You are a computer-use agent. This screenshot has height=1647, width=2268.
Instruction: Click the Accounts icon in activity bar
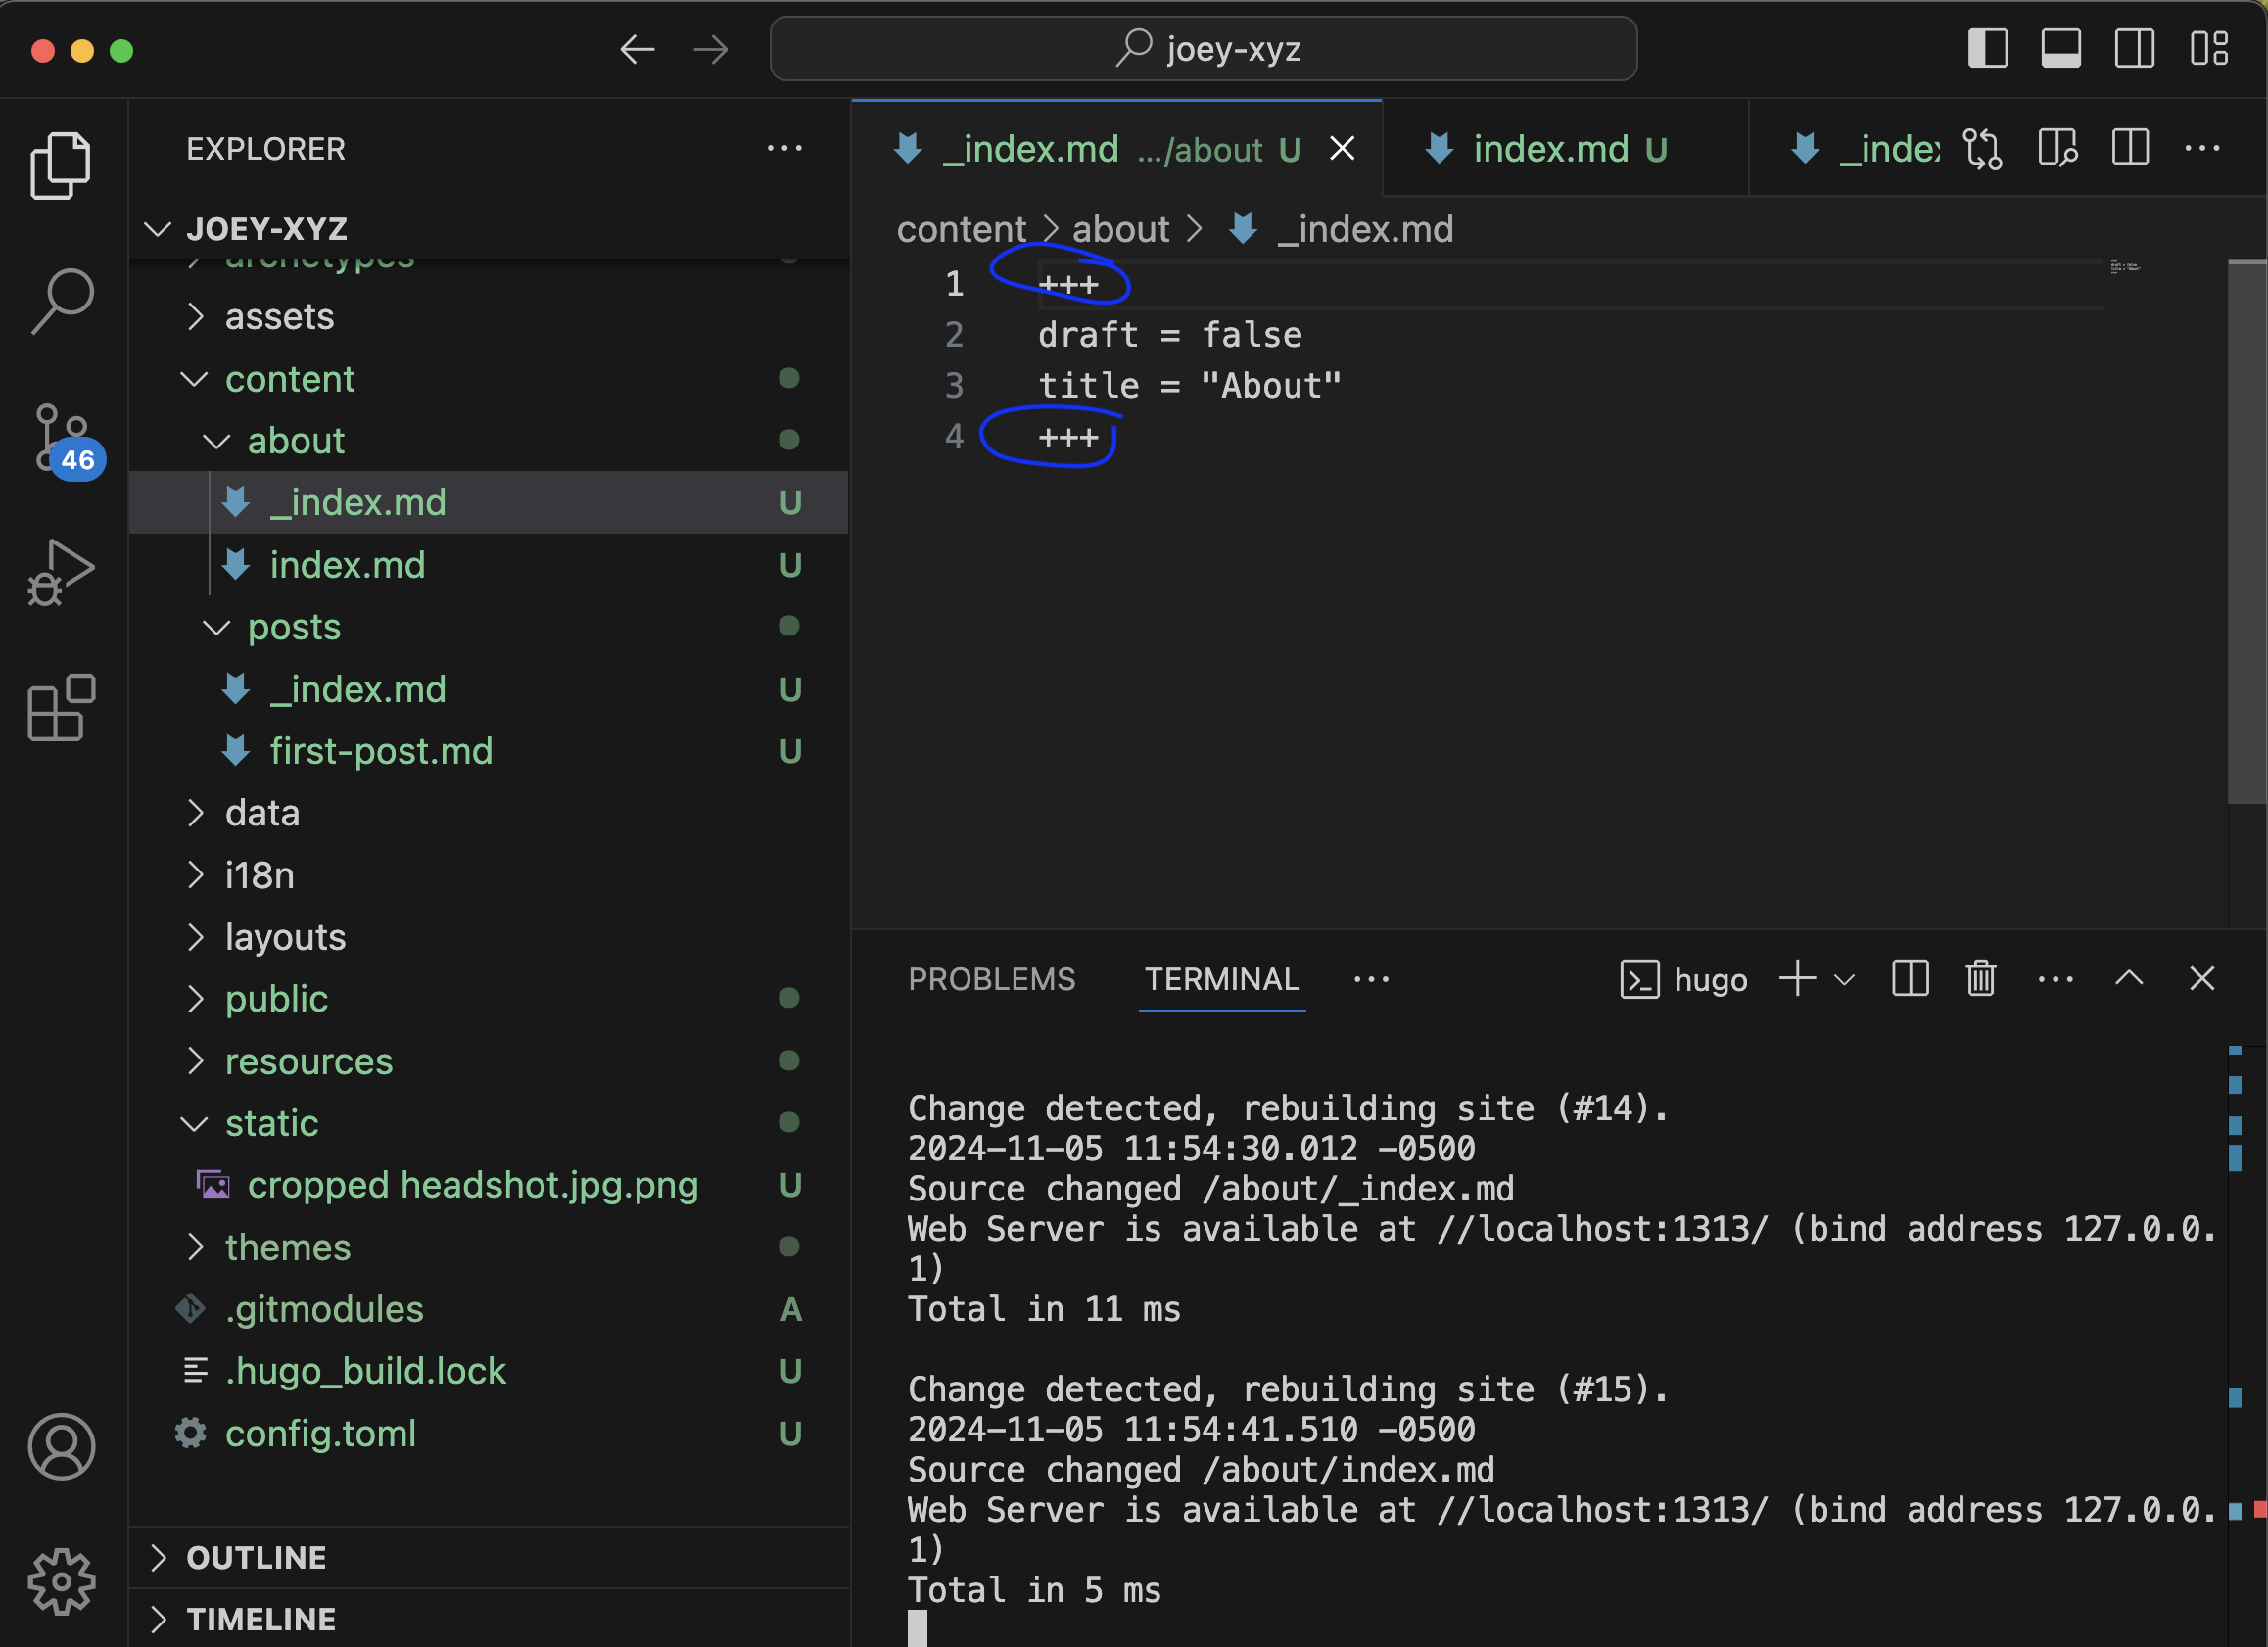pyautogui.click(x=62, y=1446)
